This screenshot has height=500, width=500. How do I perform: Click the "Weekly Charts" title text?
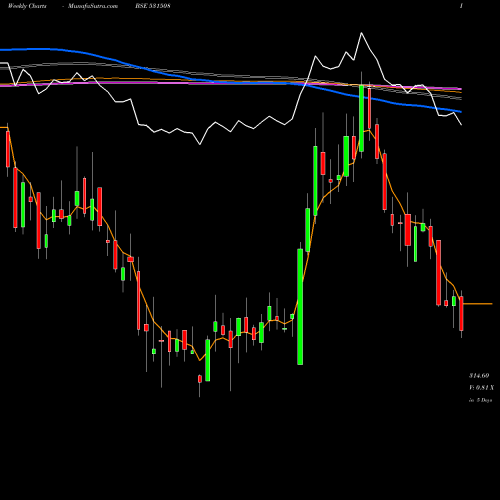pyautogui.click(x=27, y=6)
